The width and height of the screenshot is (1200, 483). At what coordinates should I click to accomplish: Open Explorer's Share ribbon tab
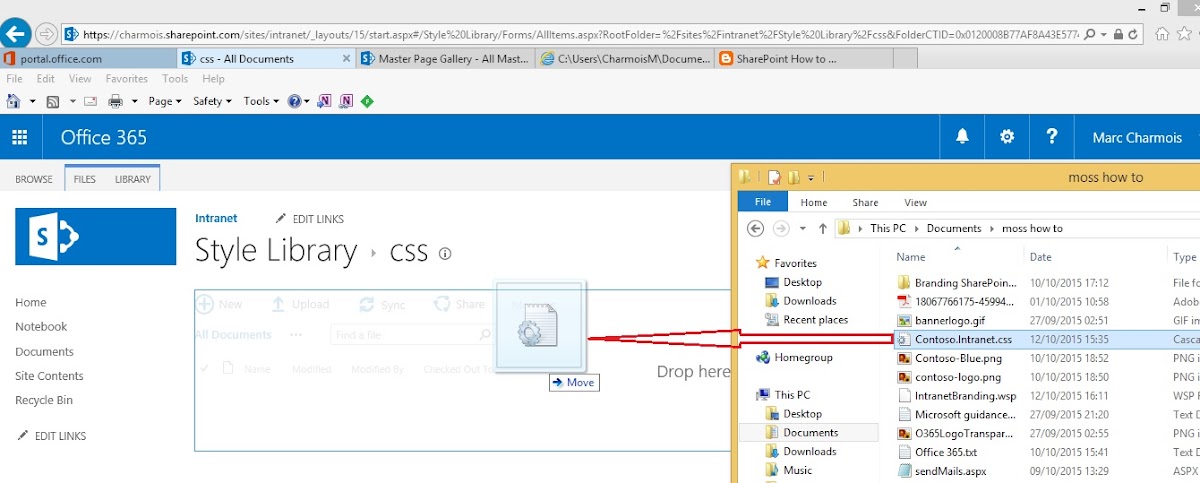tap(865, 202)
